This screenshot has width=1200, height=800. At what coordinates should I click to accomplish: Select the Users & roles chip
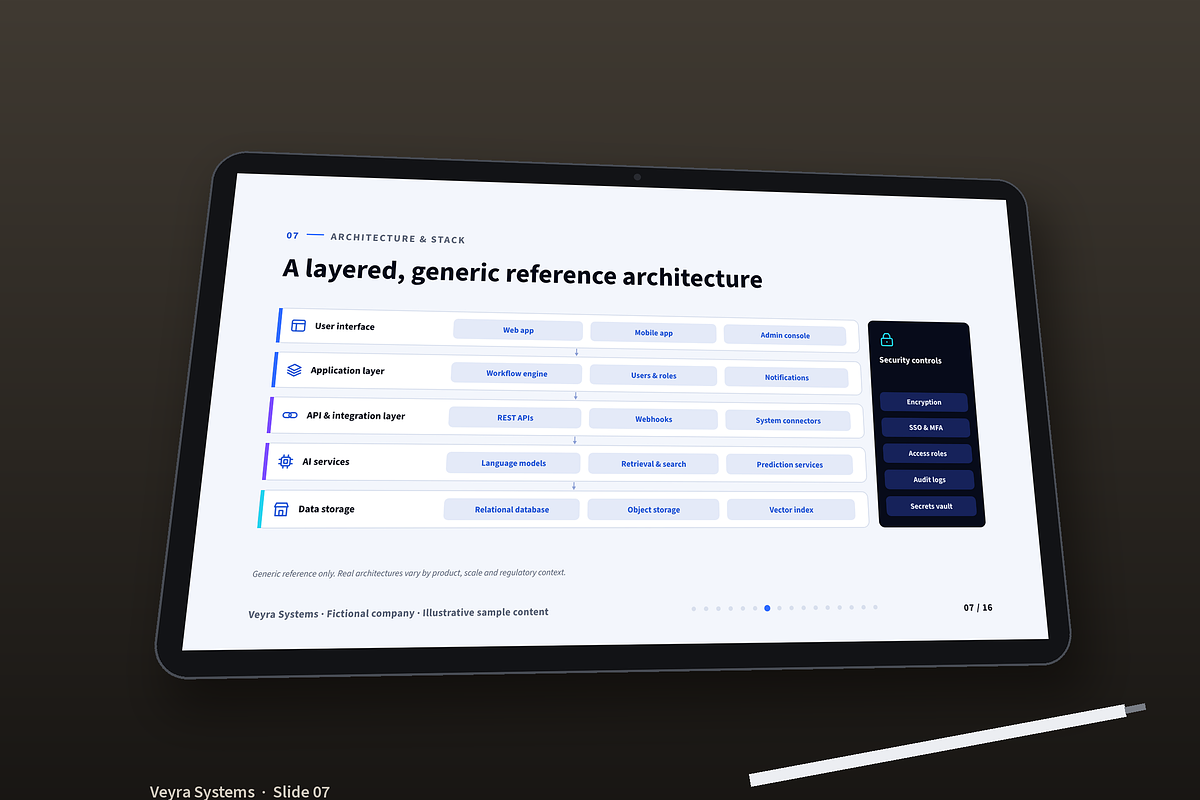pyautogui.click(x=653, y=376)
